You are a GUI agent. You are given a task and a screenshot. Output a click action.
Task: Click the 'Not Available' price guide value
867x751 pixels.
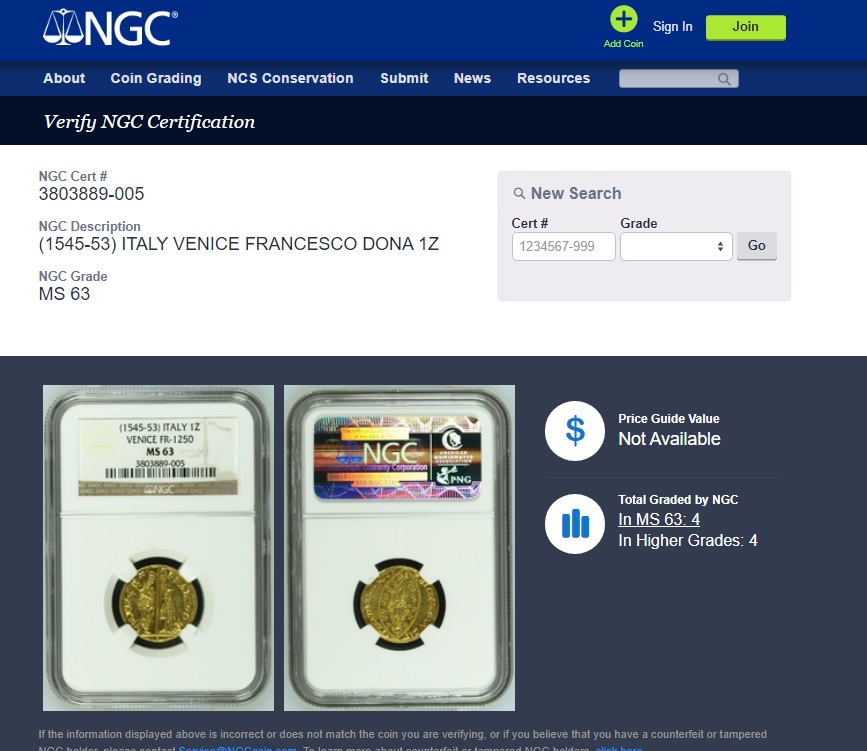[x=669, y=439]
